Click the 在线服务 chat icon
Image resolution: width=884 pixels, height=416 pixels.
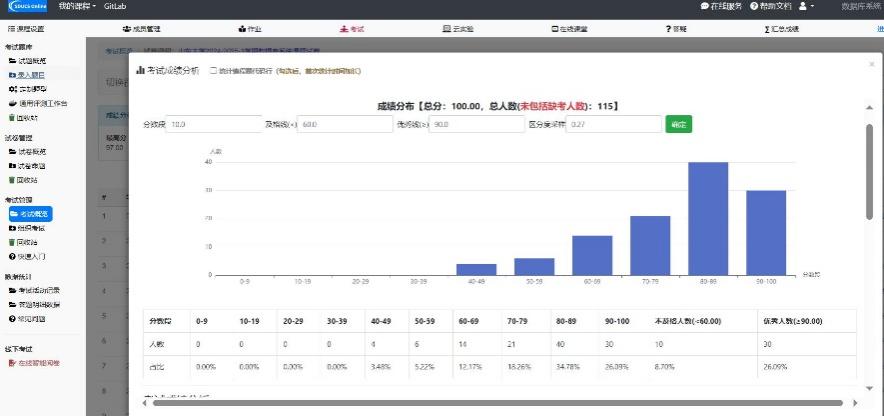click(704, 7)
